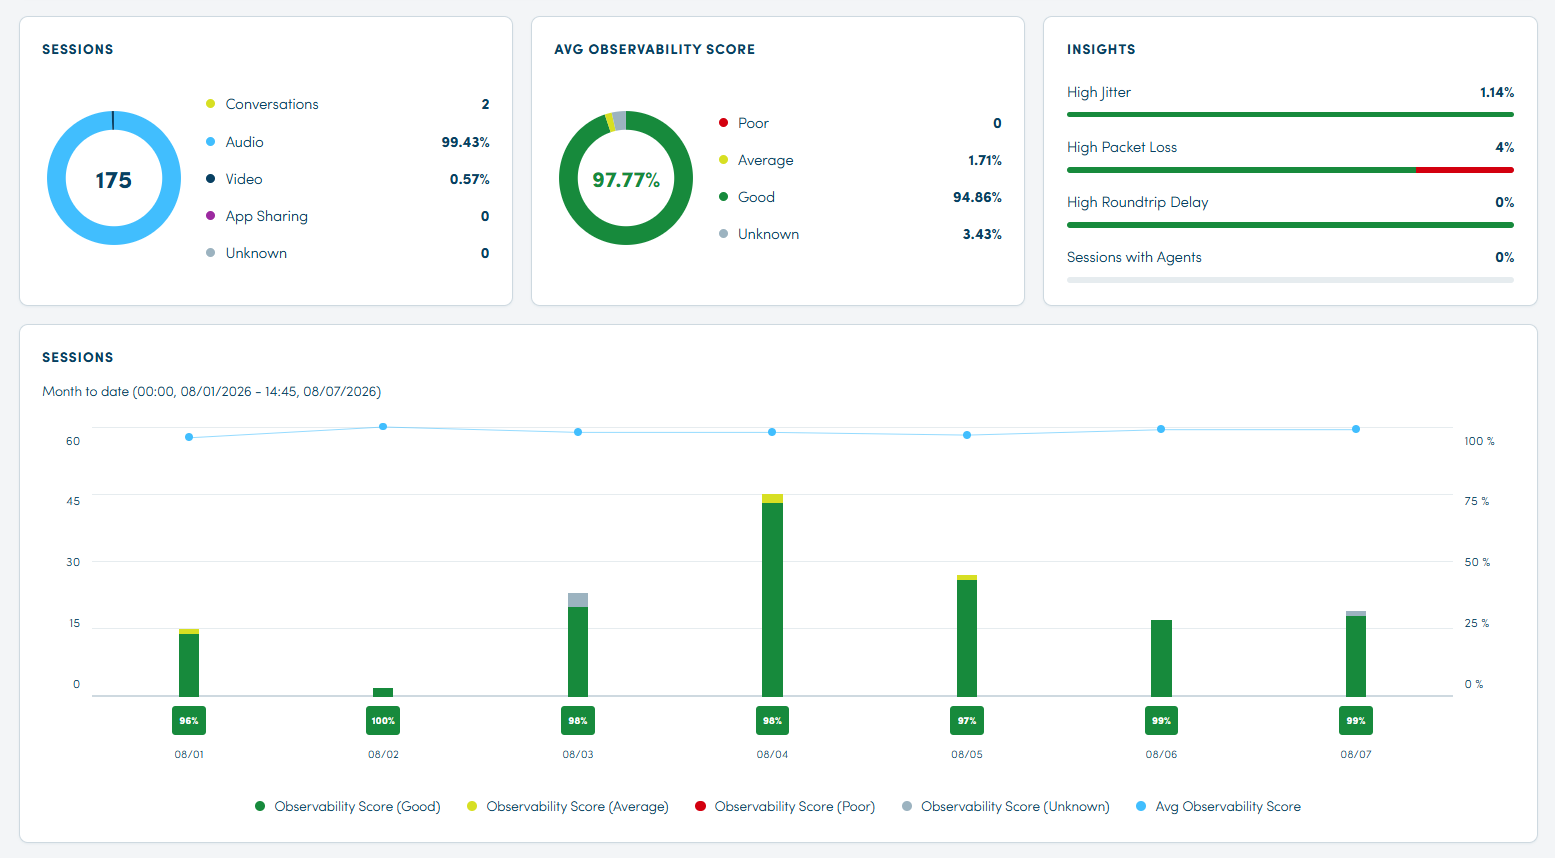Click the 97.77% score inside the donut
Viewport: 1555px width, 858px height.
click(626, 180)
